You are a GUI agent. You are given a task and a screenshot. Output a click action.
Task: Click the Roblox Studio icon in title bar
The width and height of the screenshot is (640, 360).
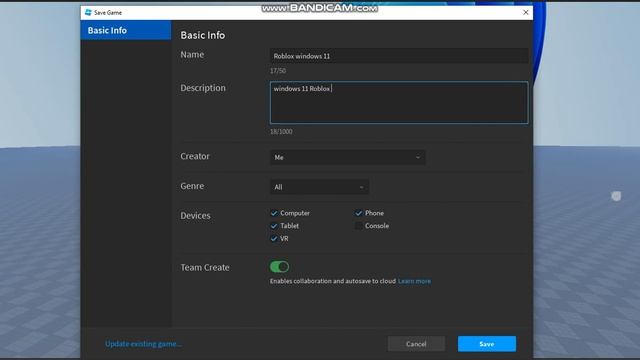[x=88, y=13]
